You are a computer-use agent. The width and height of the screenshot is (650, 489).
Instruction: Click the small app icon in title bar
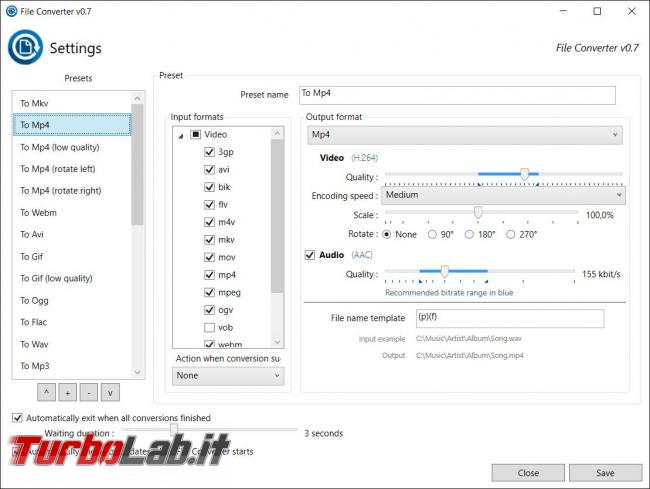(x=12, y=11)
